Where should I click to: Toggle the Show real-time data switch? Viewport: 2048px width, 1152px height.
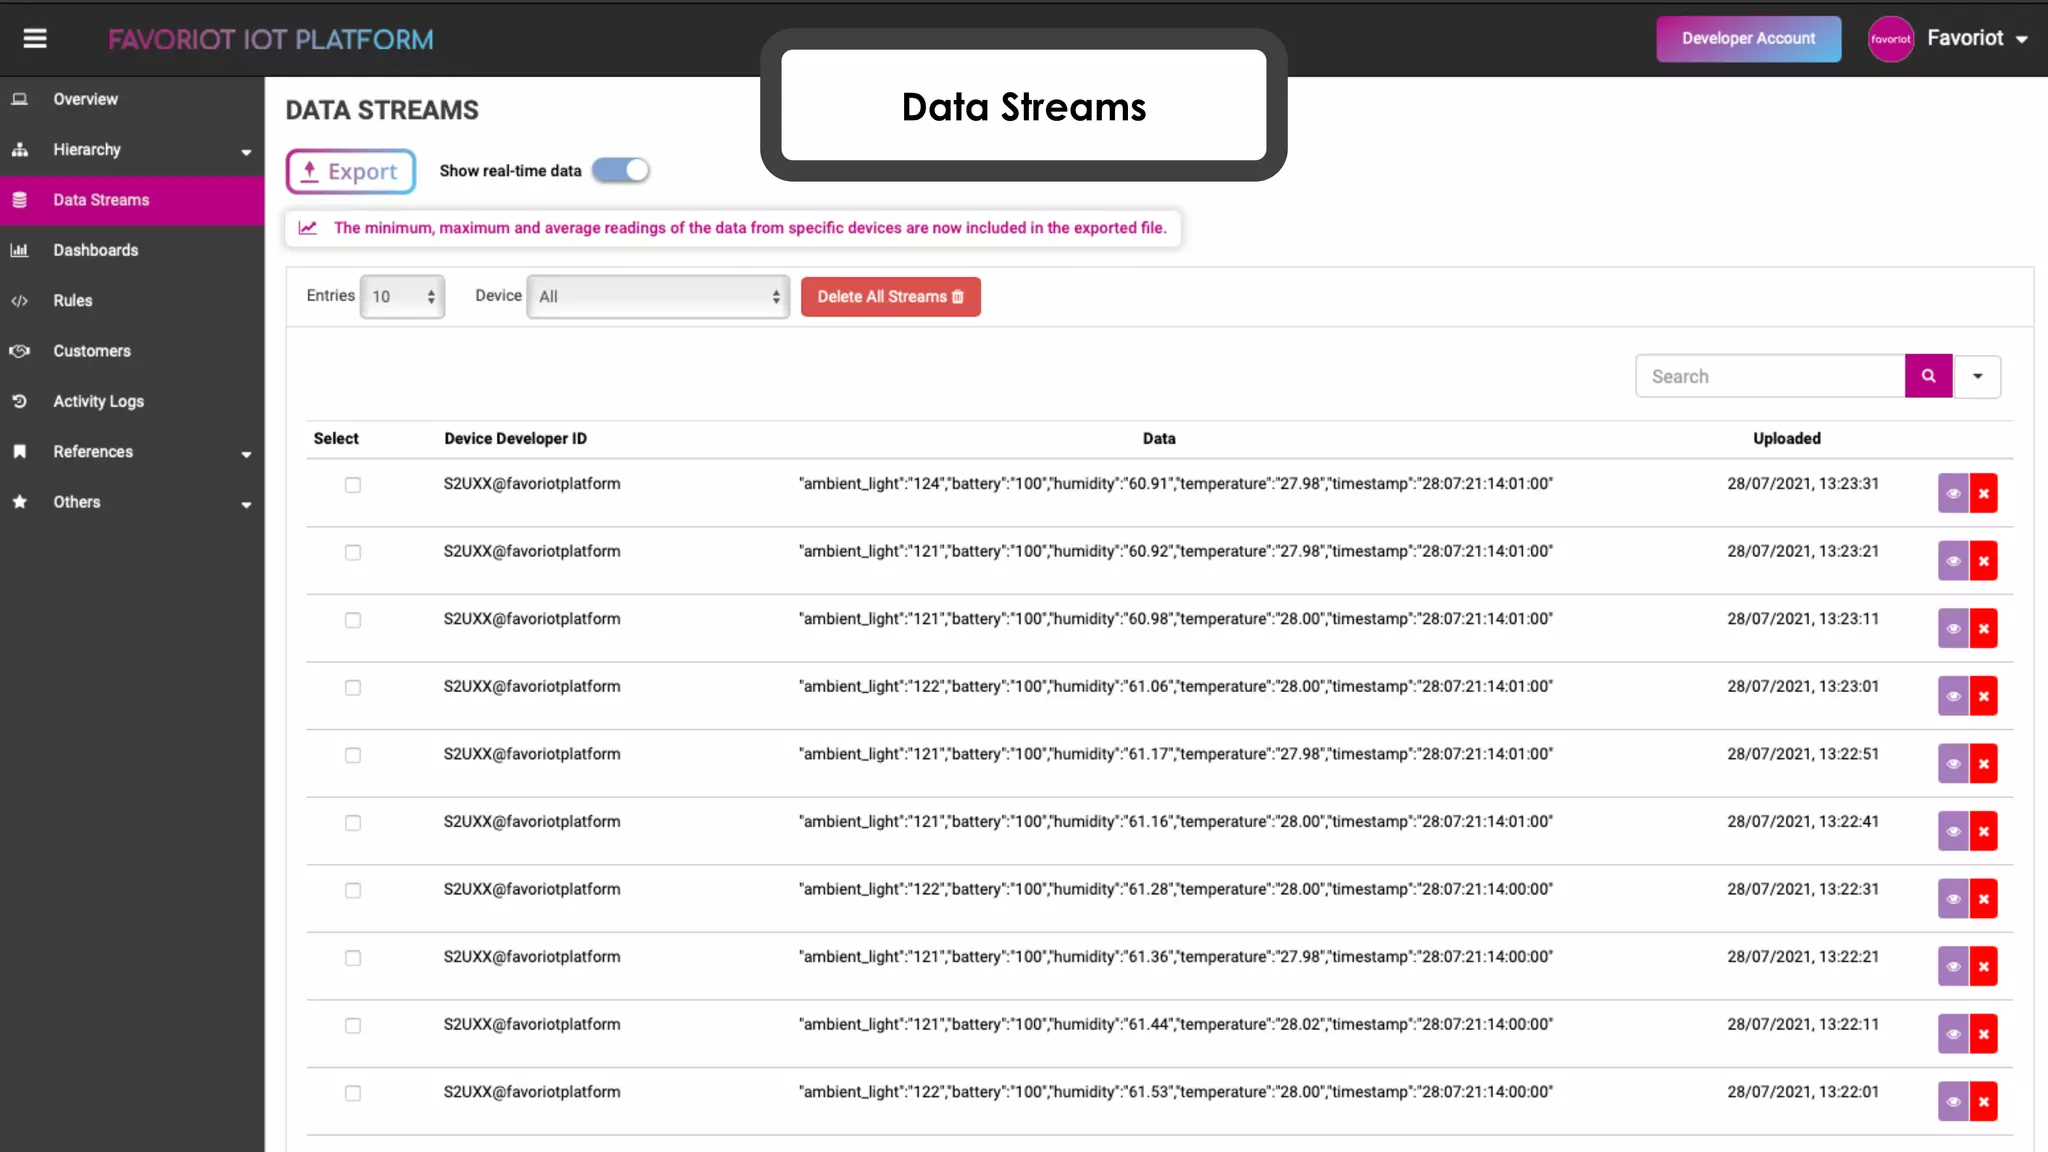point(620,170)
